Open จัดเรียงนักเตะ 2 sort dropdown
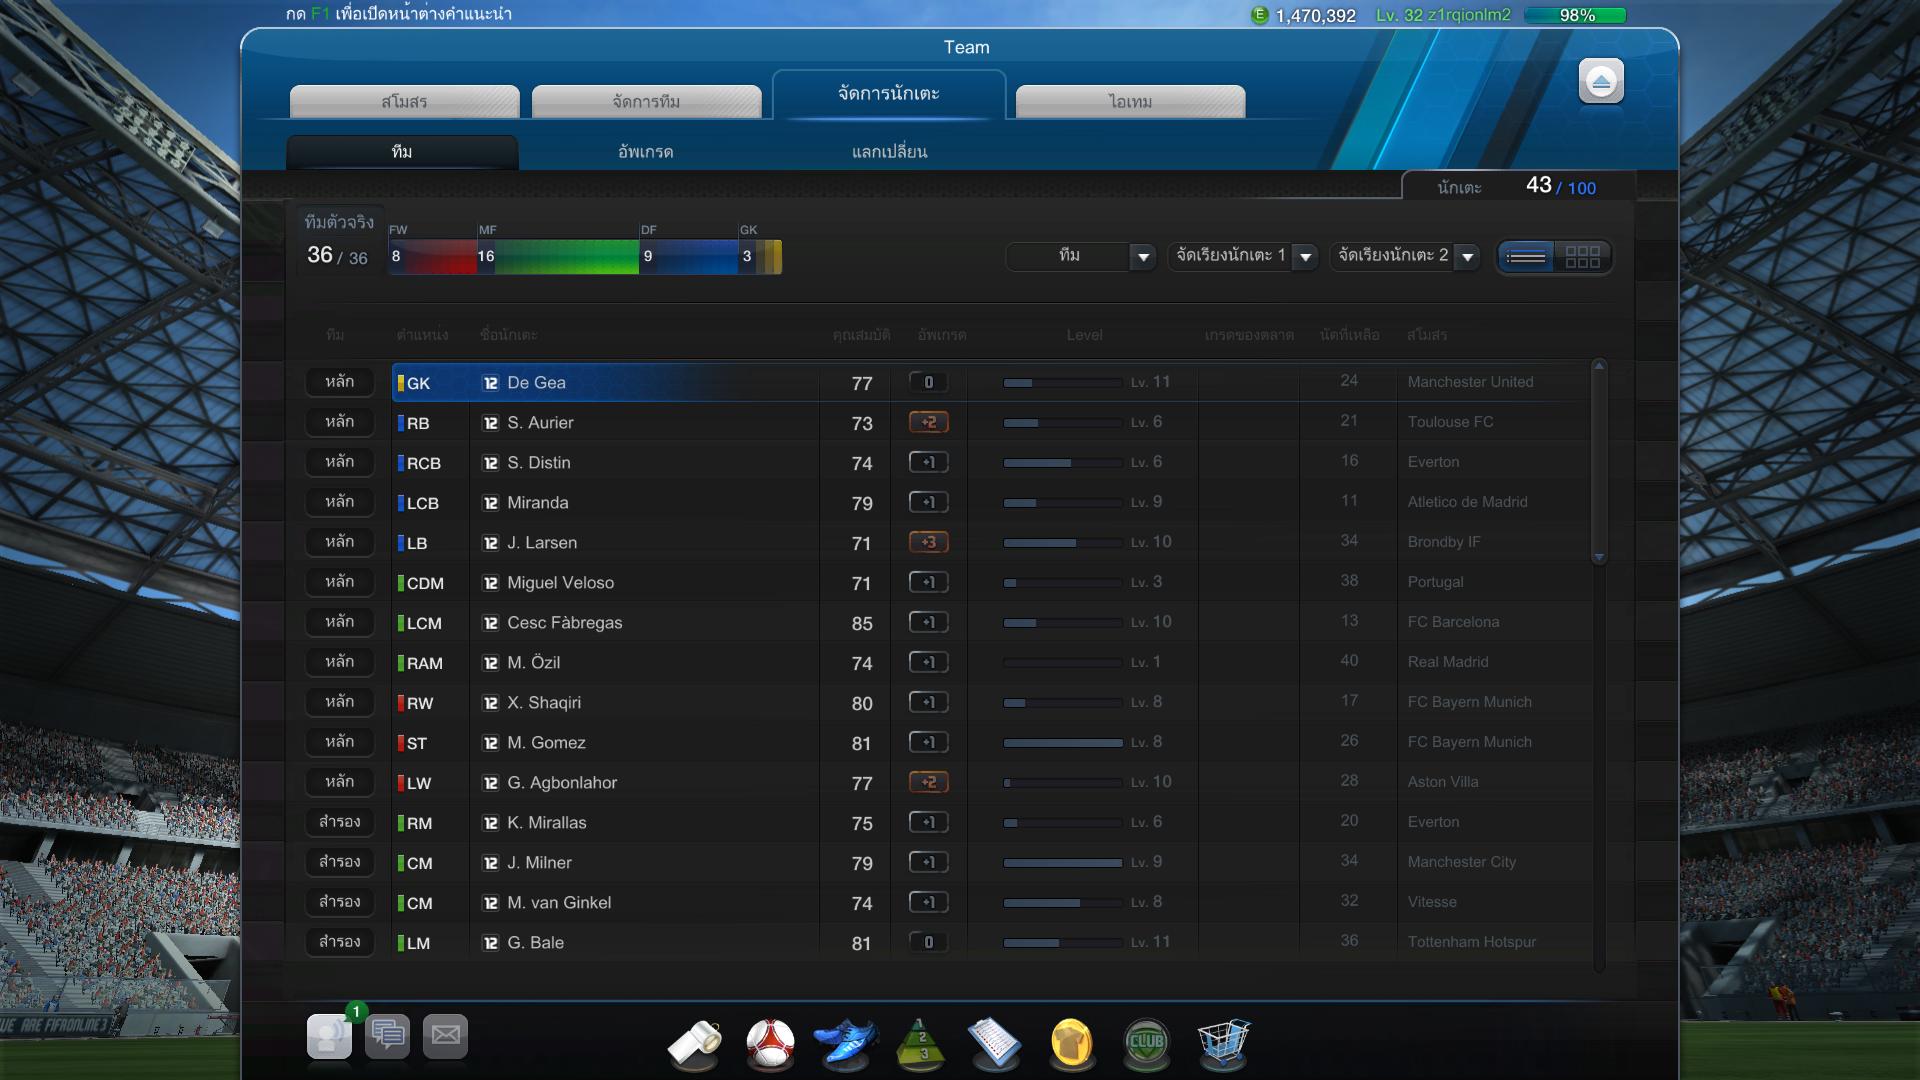Image resolution: width=1920 pixels, height=1080 pixels. 1467,257
